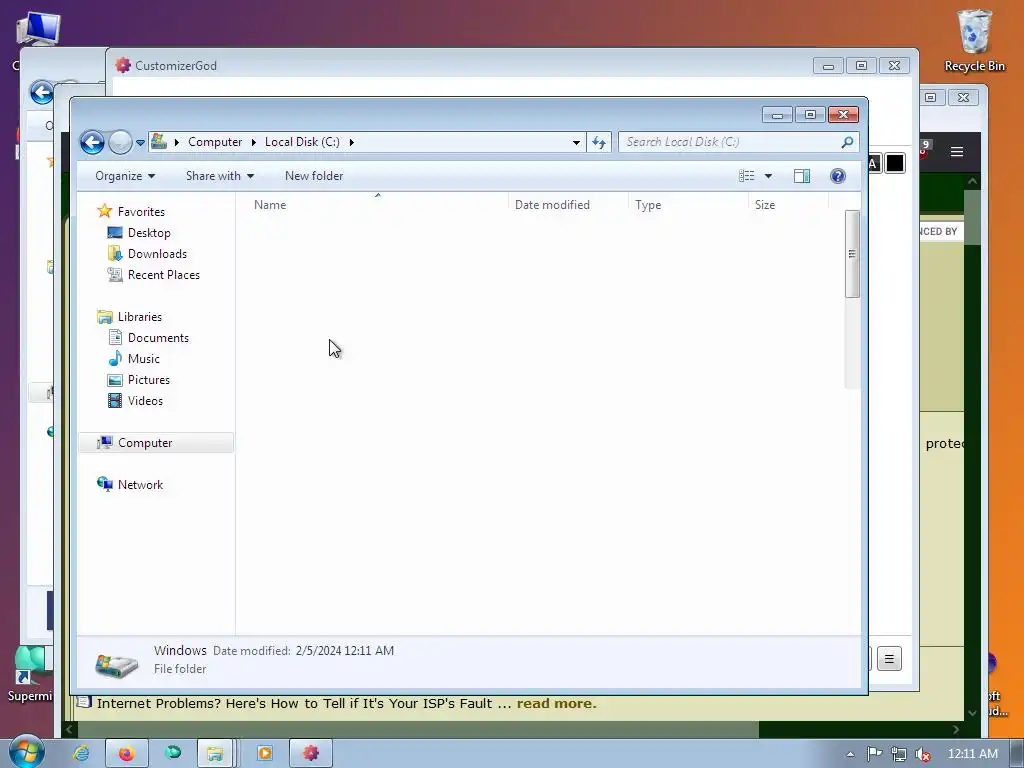This screenshot has width=1024, height=768.
Task: Click the CustomizerGod title bar icon
Action: coord(123,65)
